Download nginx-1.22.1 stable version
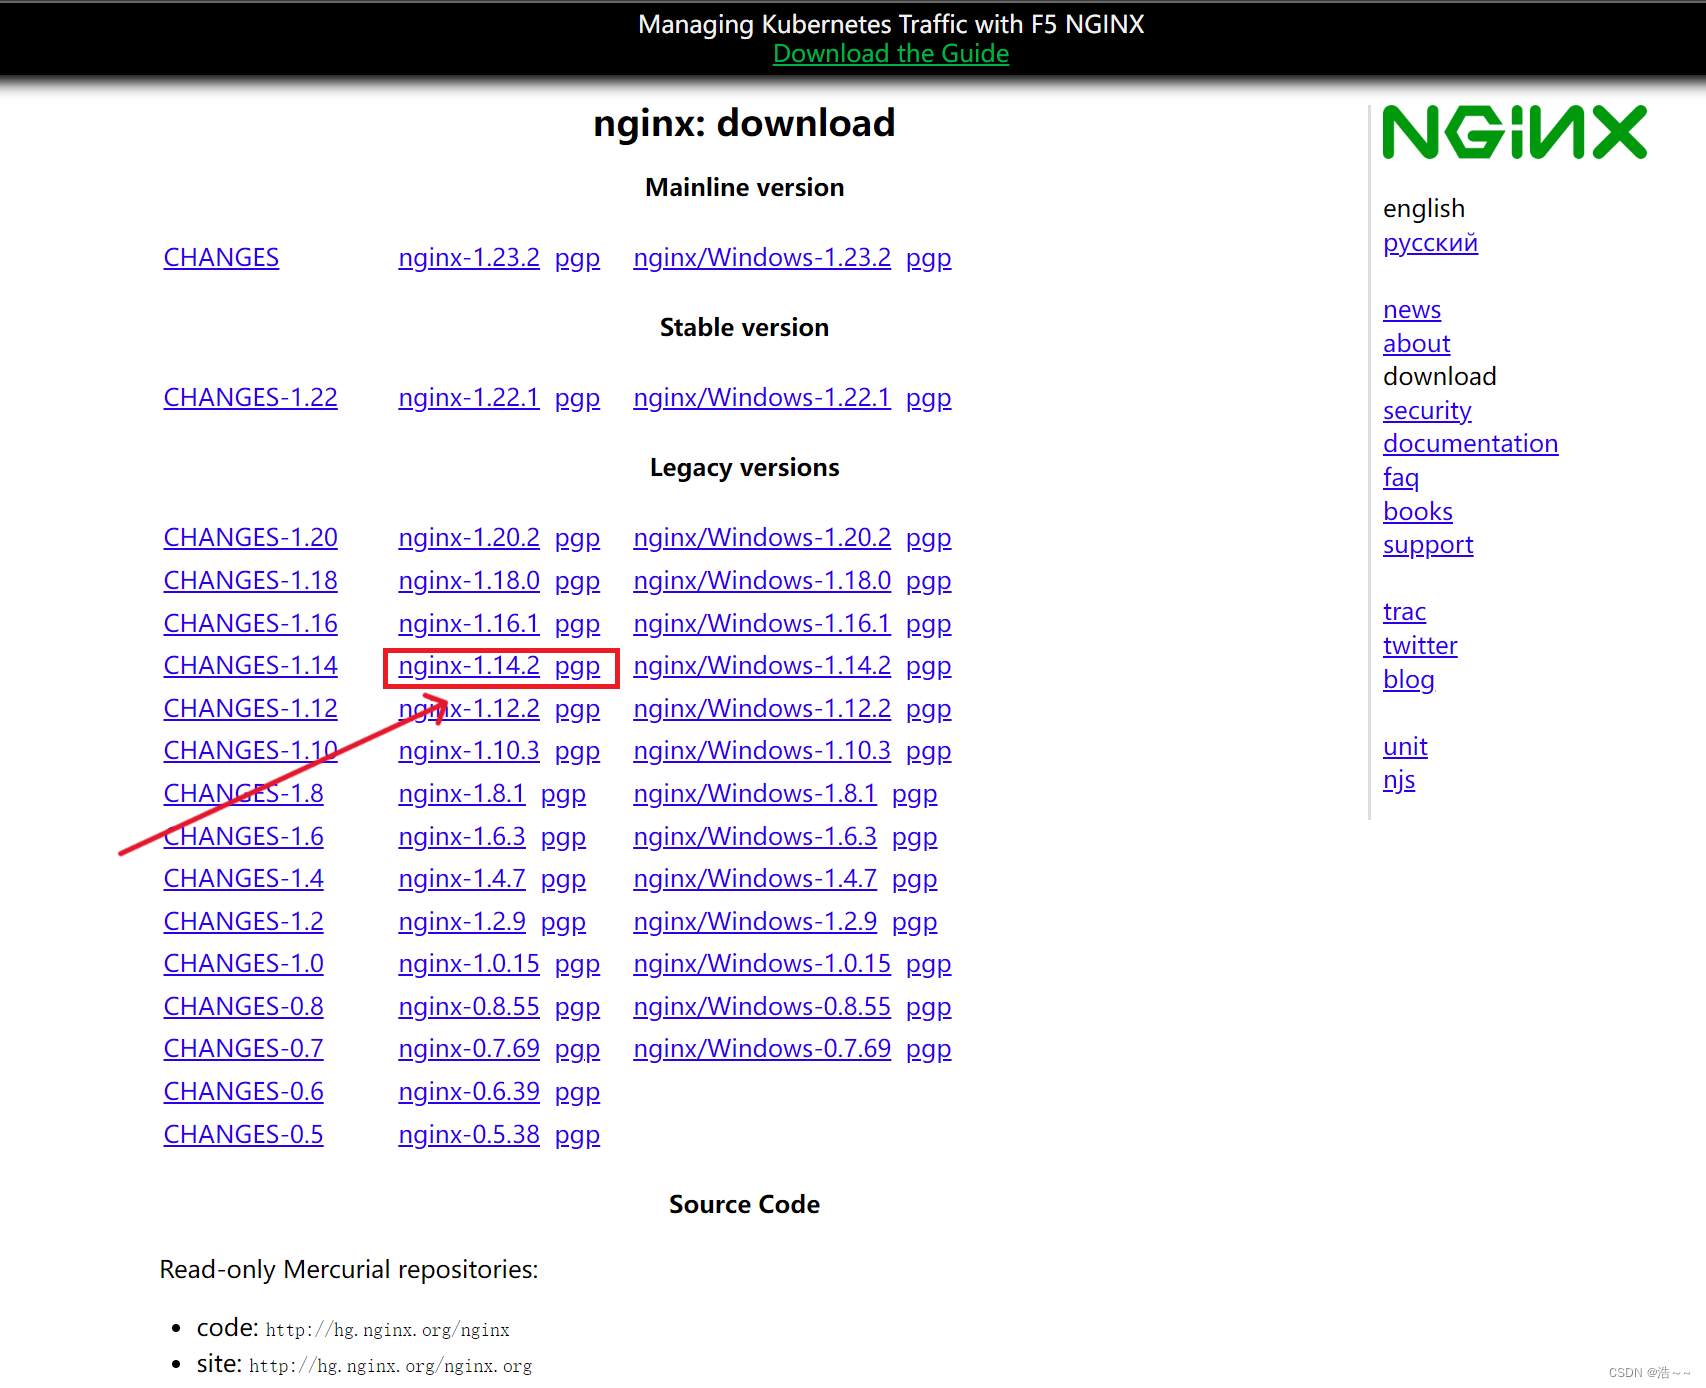The height and width of the screenshot is (1388, 1706). (468, 397)
